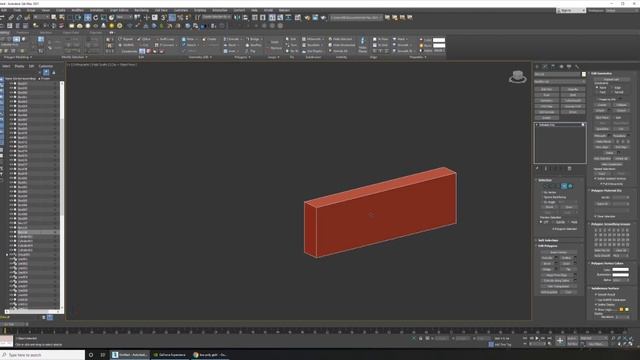Click the large Set Keys plus button
Image resolution: width=640 pixels, height=360 pixels.
tap(560, 340)
